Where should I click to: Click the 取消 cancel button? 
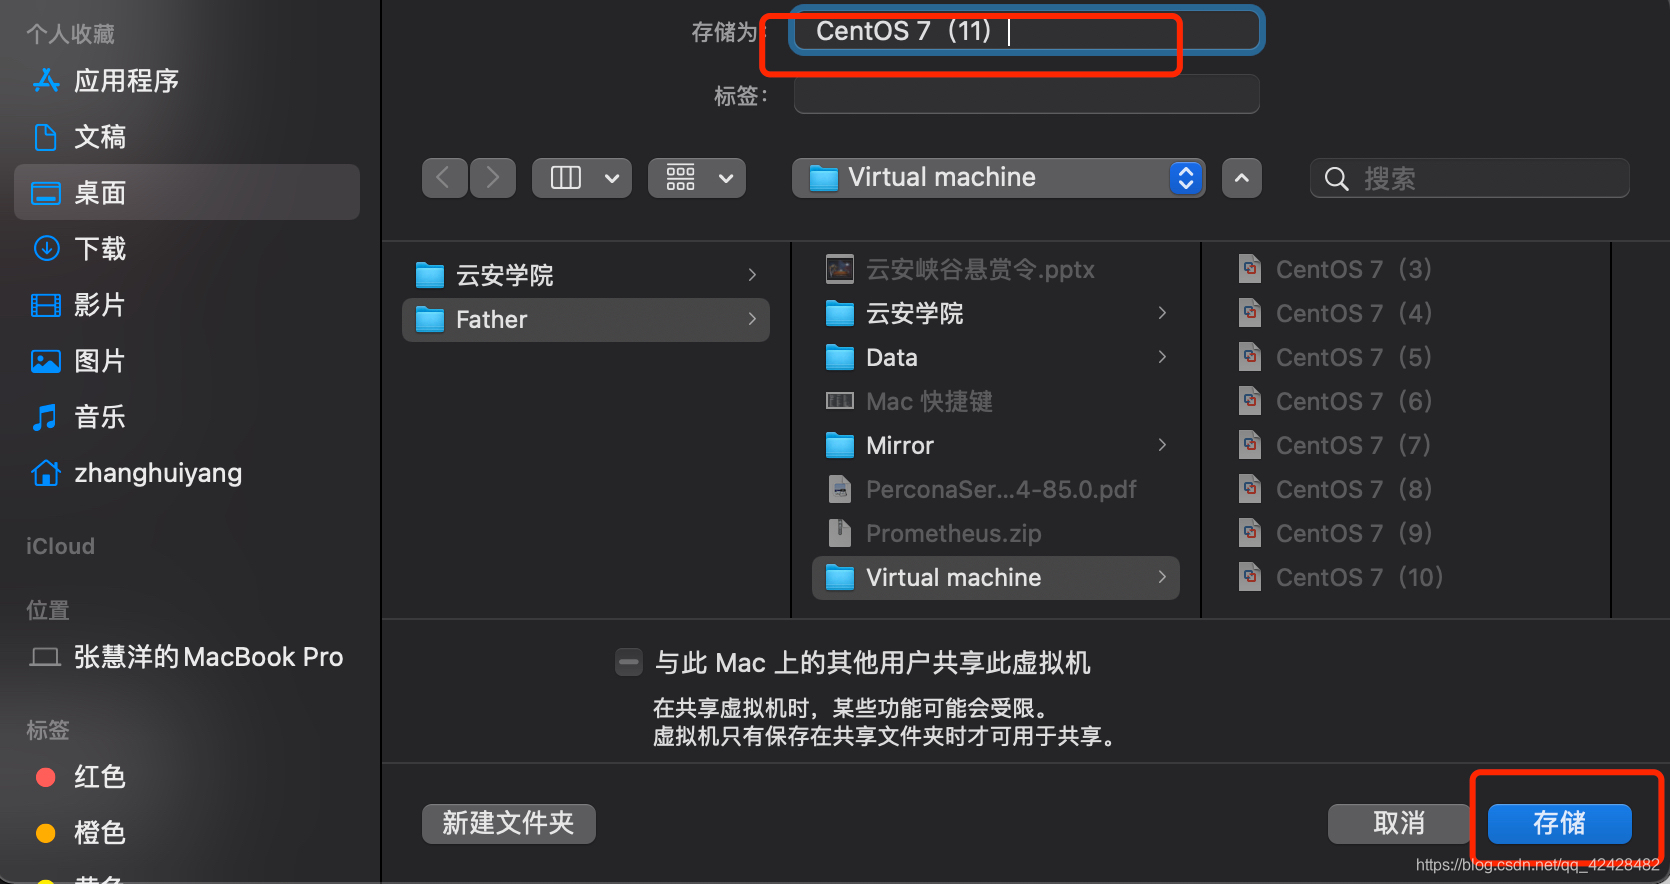(x=1399, y=824)
